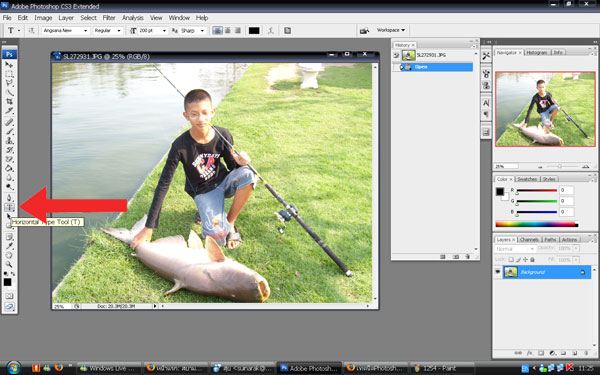This screenshot has height=375, width=600.
Task: Select the Lasso tool
Action: tap(9, 83)
